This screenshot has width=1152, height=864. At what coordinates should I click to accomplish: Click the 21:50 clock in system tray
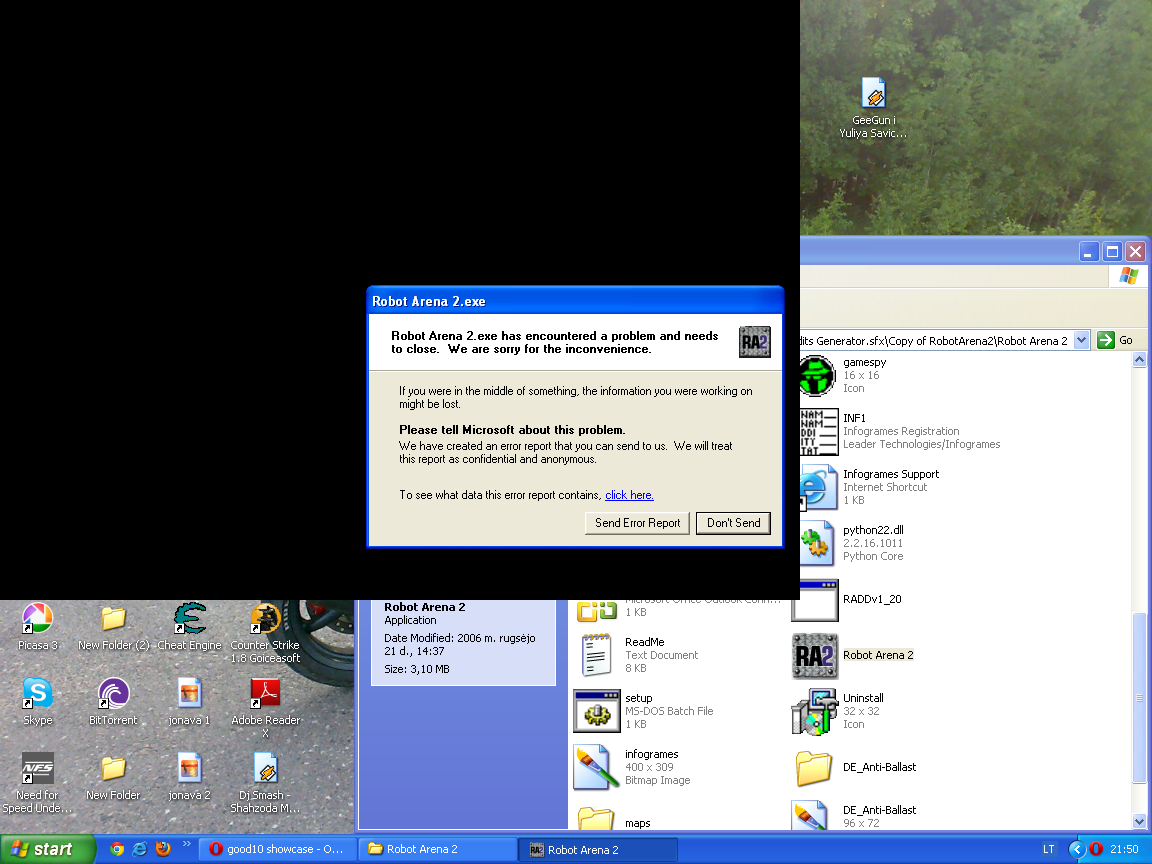point(1124,849)
